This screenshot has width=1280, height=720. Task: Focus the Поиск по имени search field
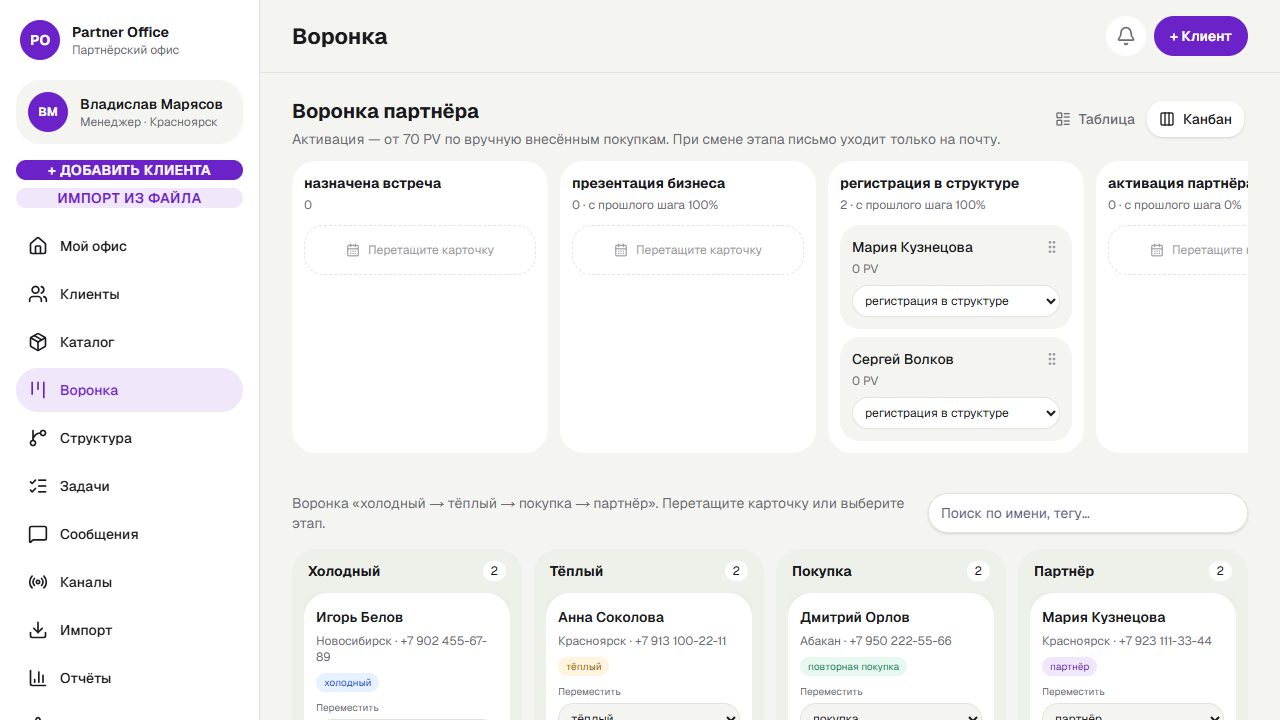pyautogui.click(x=1088, y=513)
